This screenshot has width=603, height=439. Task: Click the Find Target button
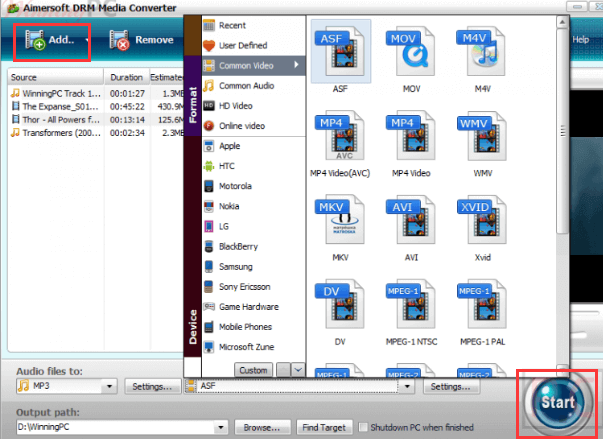pos(323,428)
